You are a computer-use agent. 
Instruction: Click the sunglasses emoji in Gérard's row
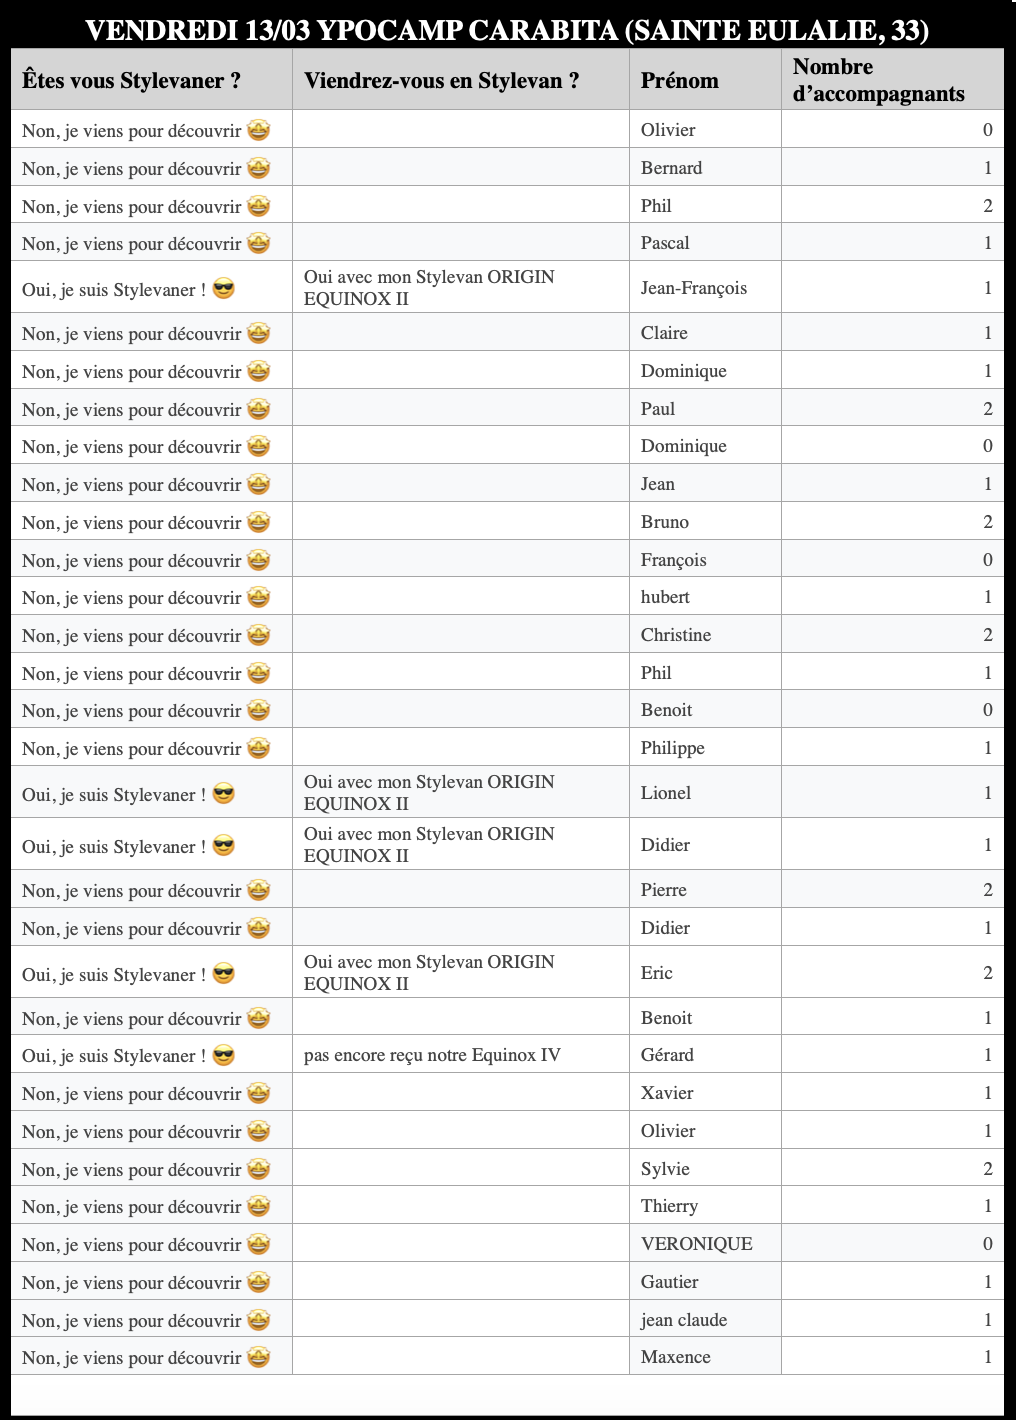pyautogui.click(x=224, y=1055)
